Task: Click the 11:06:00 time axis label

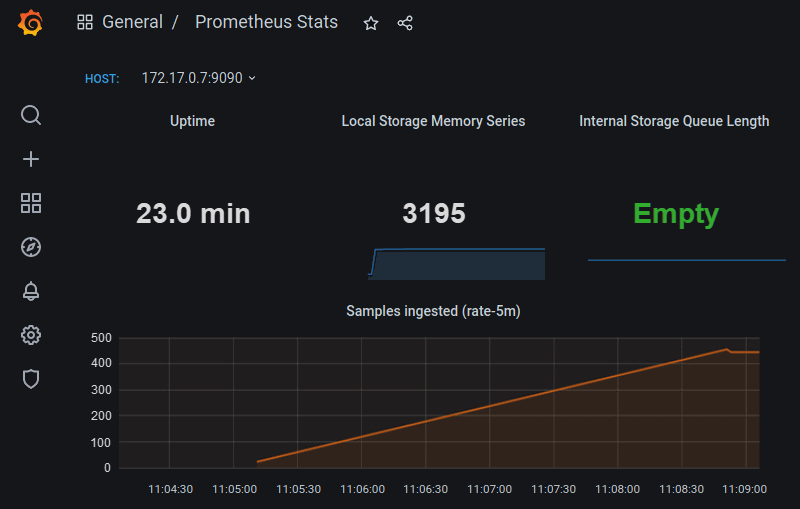Action: point(362,489)
